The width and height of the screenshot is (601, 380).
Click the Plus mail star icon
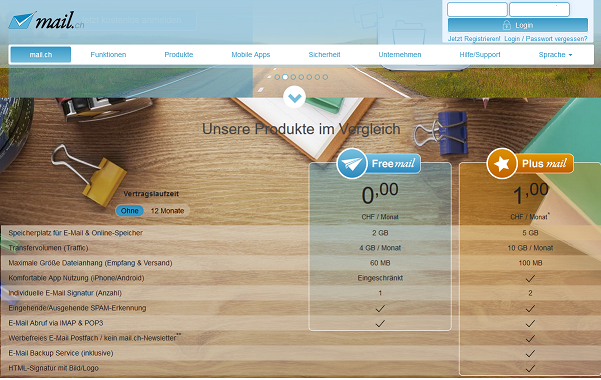click(502, 164)
